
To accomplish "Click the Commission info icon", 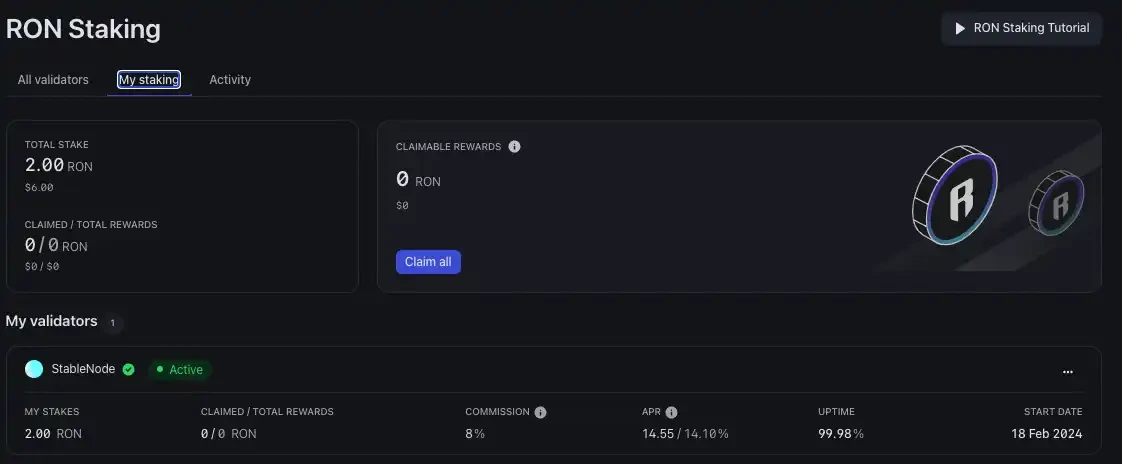I will click(540, 412).
